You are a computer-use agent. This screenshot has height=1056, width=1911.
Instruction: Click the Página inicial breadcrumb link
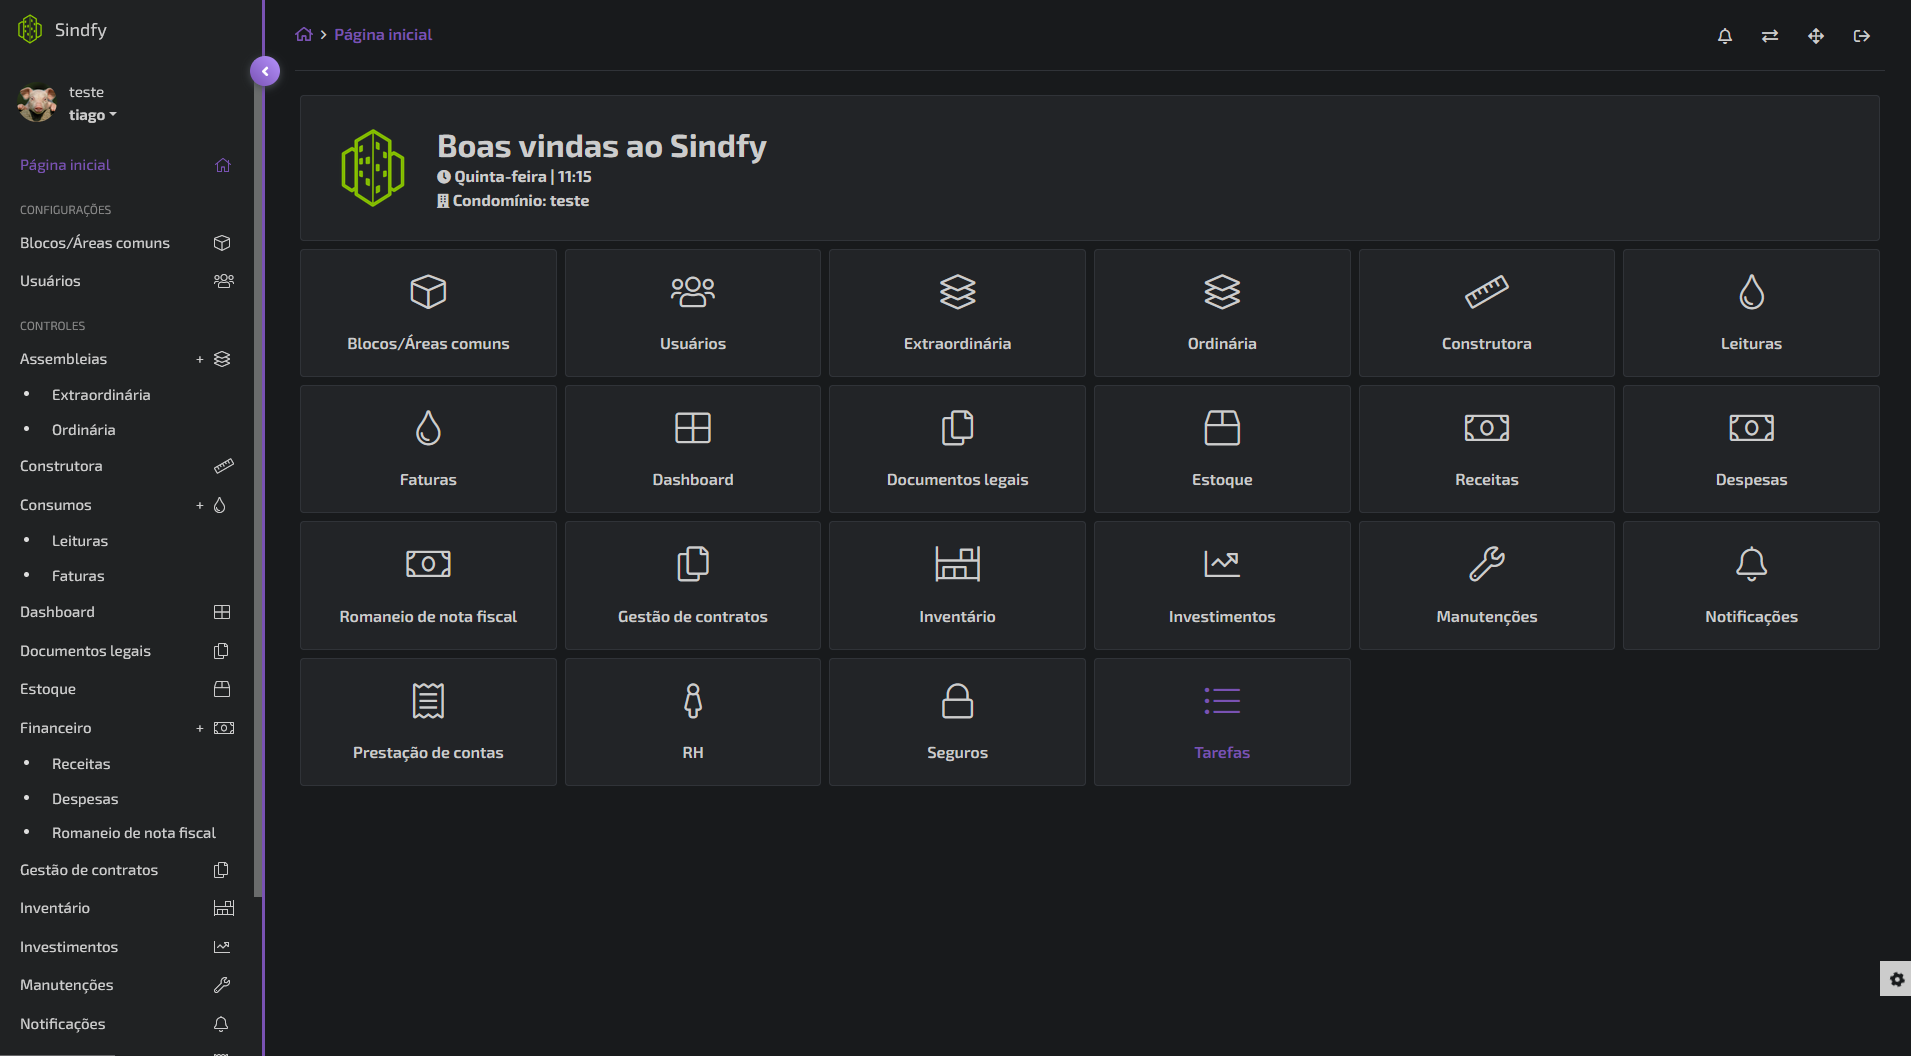point(383,35)
